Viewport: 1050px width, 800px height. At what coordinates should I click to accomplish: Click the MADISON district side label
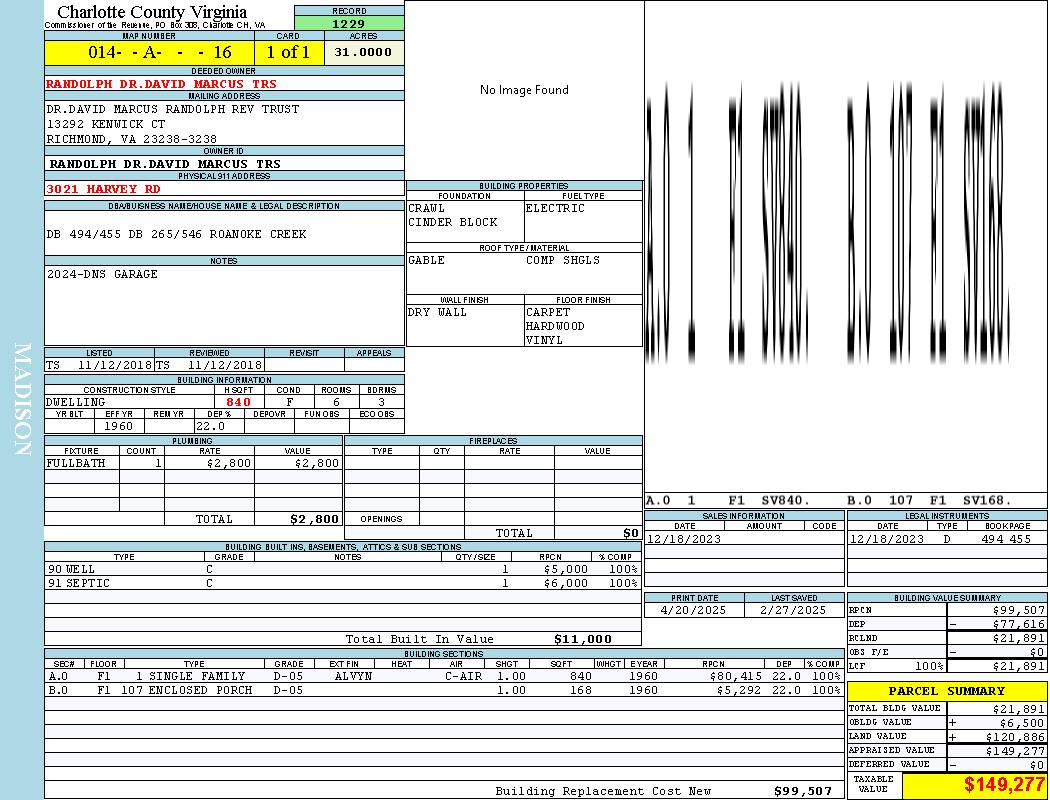click(x=23, y=400)
